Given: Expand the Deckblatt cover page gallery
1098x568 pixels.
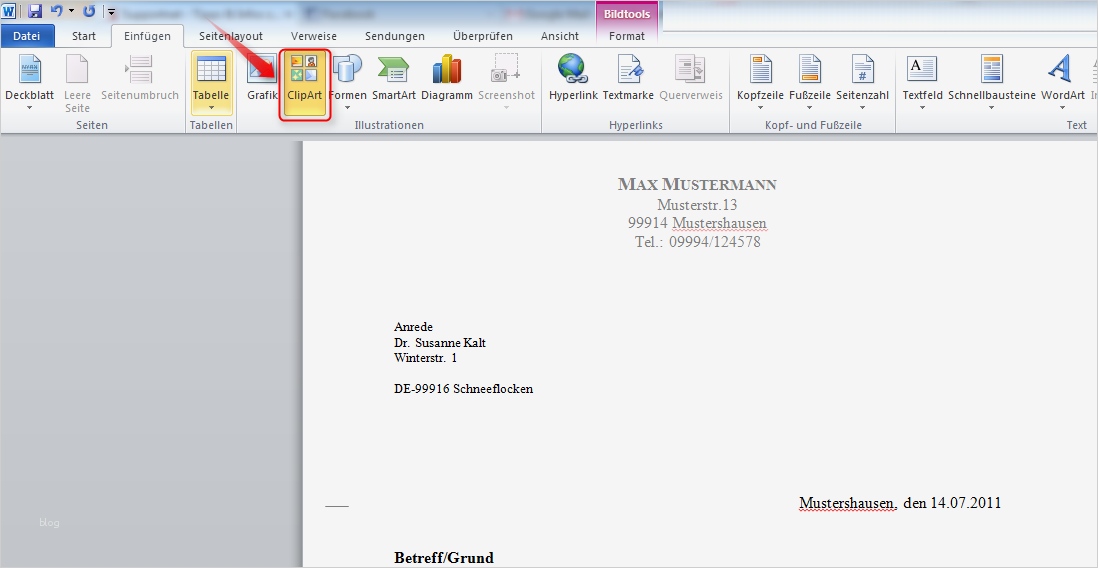Looking at the screenshot, I should point(29,106).
